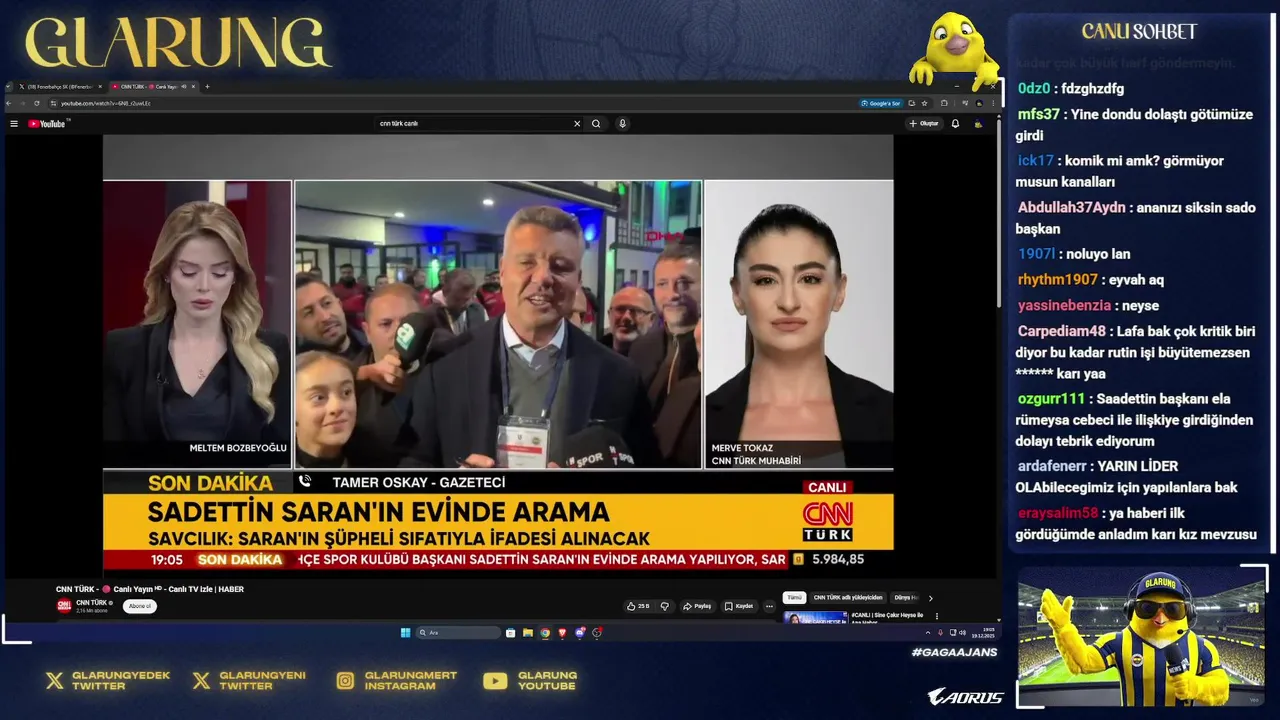
Task: Open File Explorer from the taskbar
Action: tap(528, 633)
